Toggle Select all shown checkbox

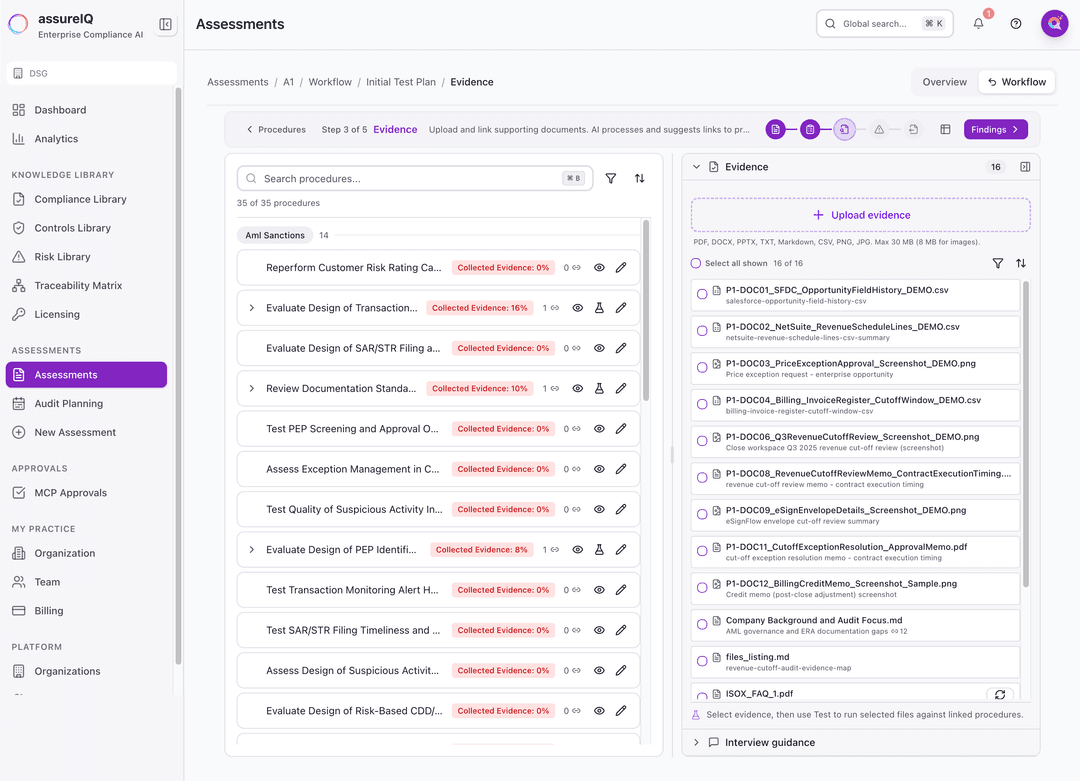tap(696, 263)
